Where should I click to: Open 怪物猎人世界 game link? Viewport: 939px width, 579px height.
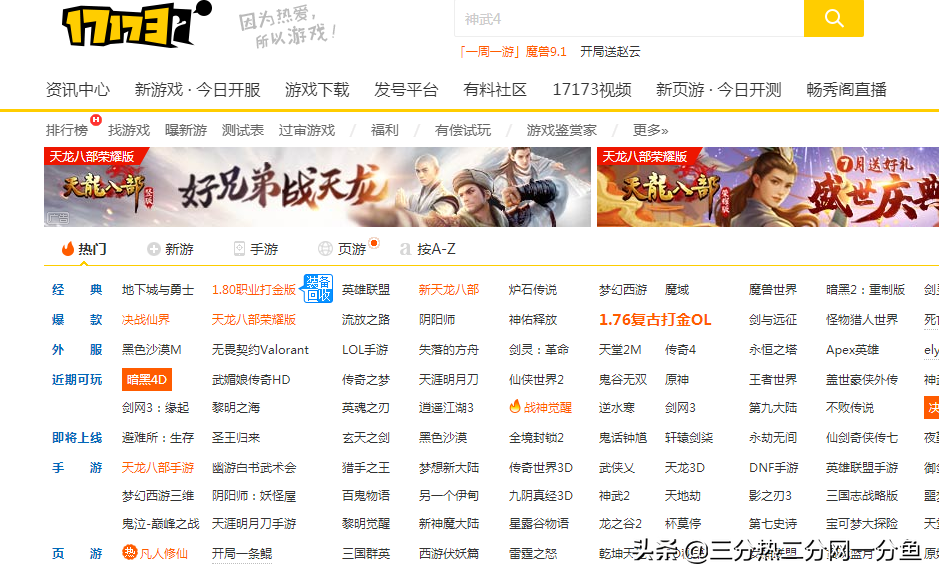[862, 320]
